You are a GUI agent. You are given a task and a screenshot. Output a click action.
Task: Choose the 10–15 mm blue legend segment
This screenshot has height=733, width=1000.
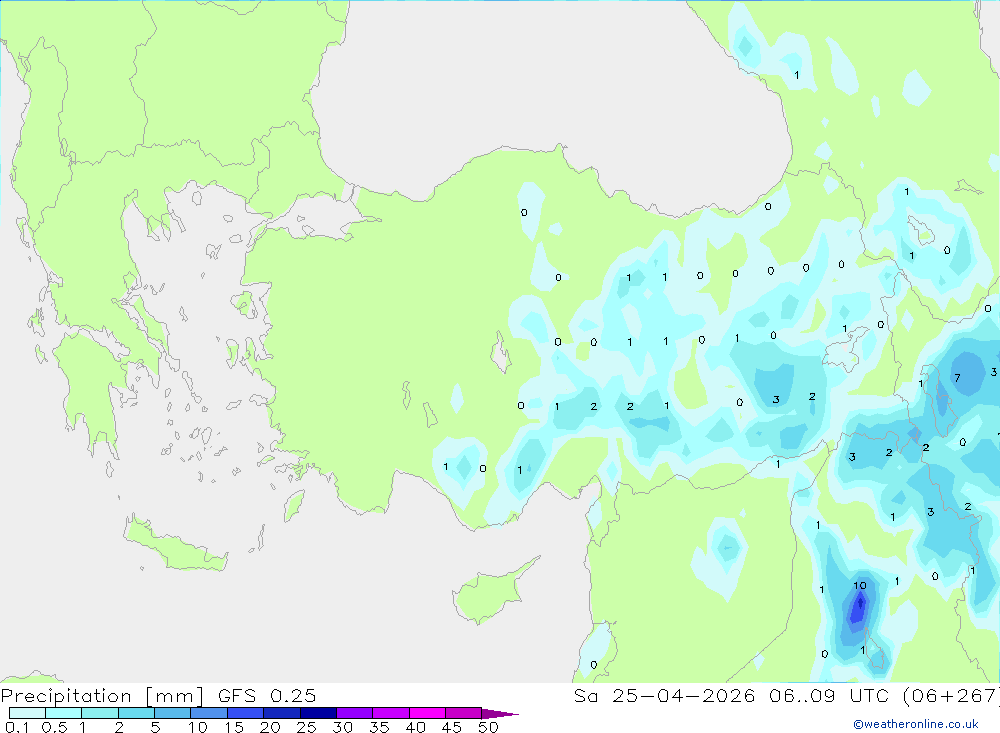(x=209, y=713)
